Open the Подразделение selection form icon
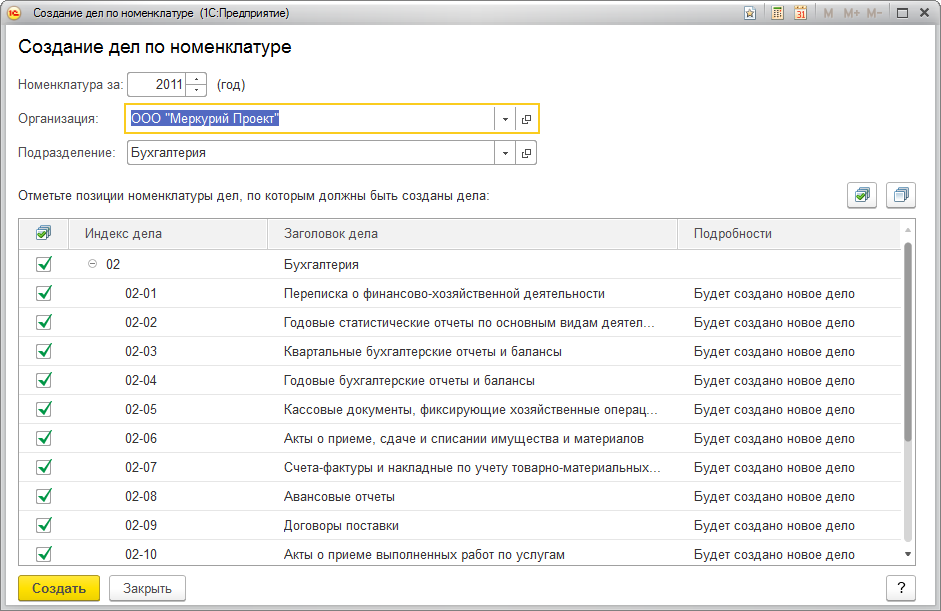 point(527,153)
